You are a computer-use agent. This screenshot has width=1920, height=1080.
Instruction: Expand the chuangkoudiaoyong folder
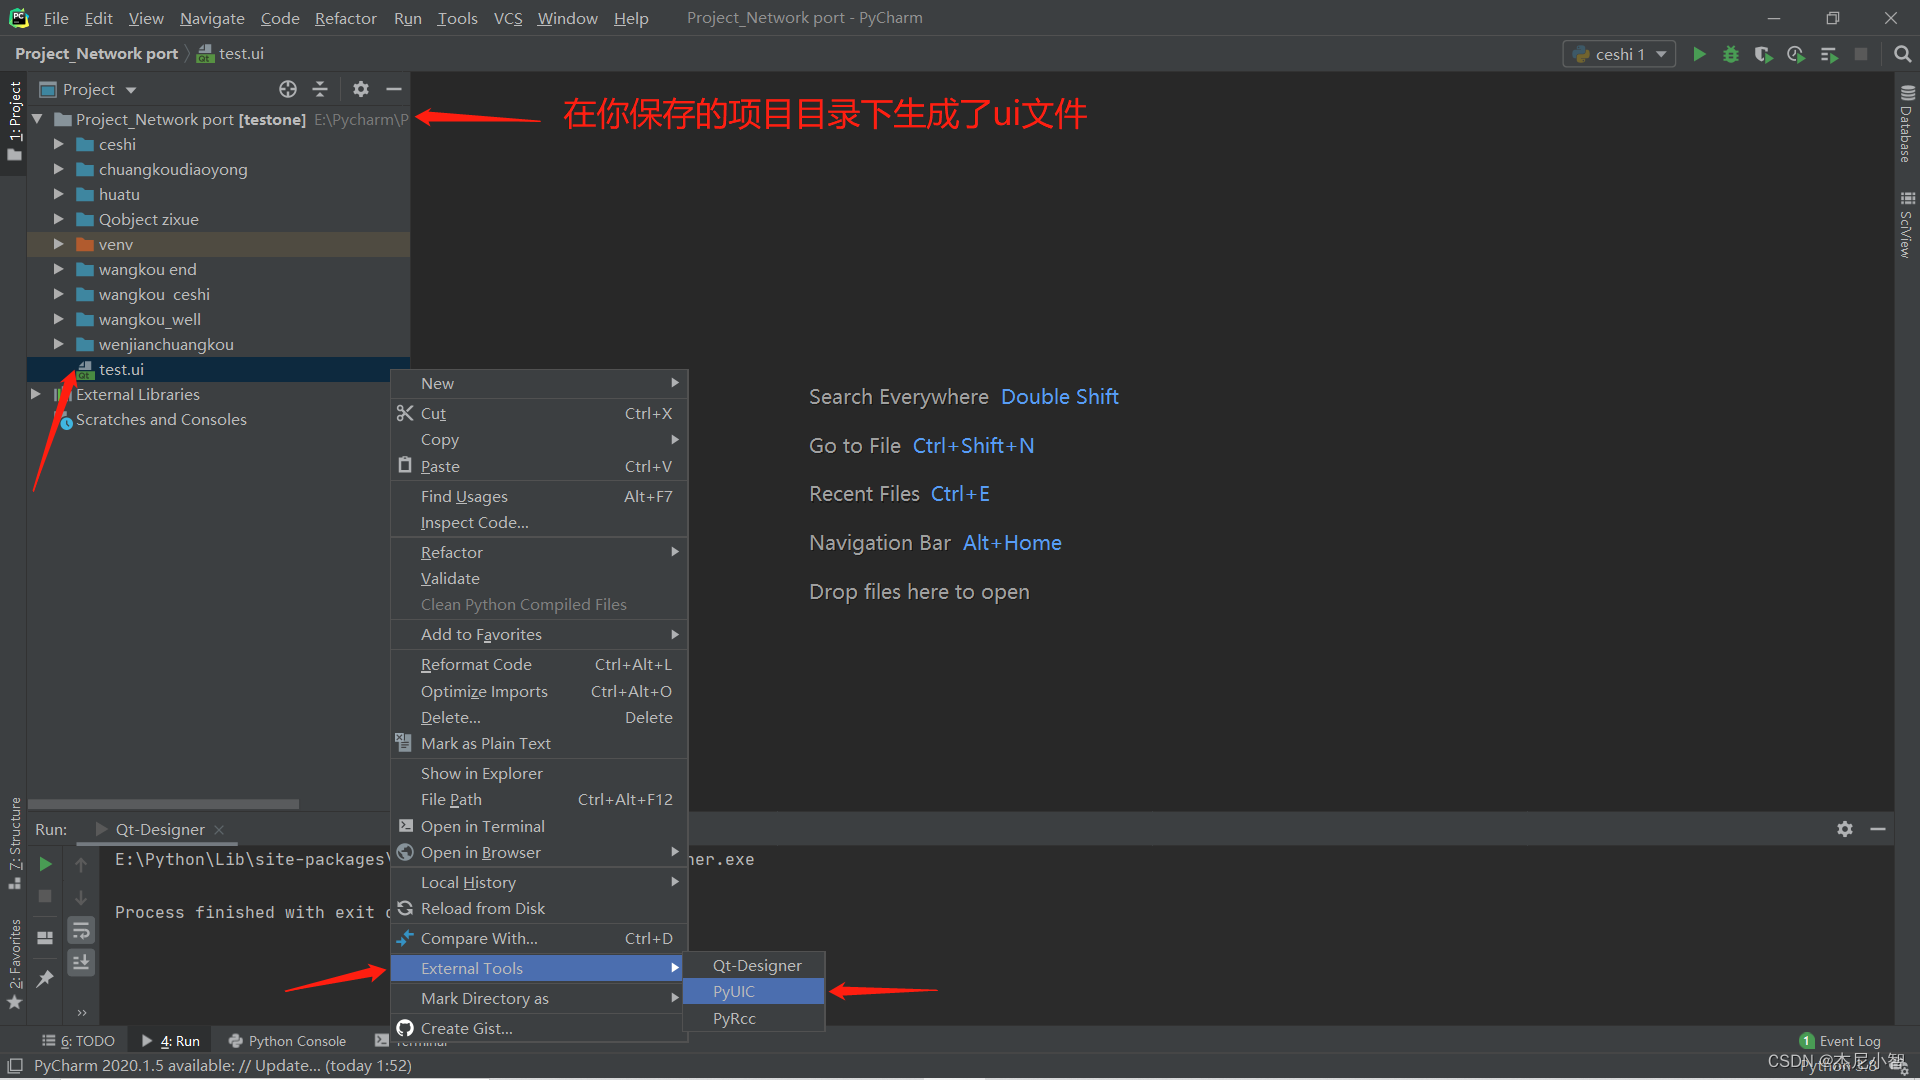pyautogui.click(x=58, y=169)
